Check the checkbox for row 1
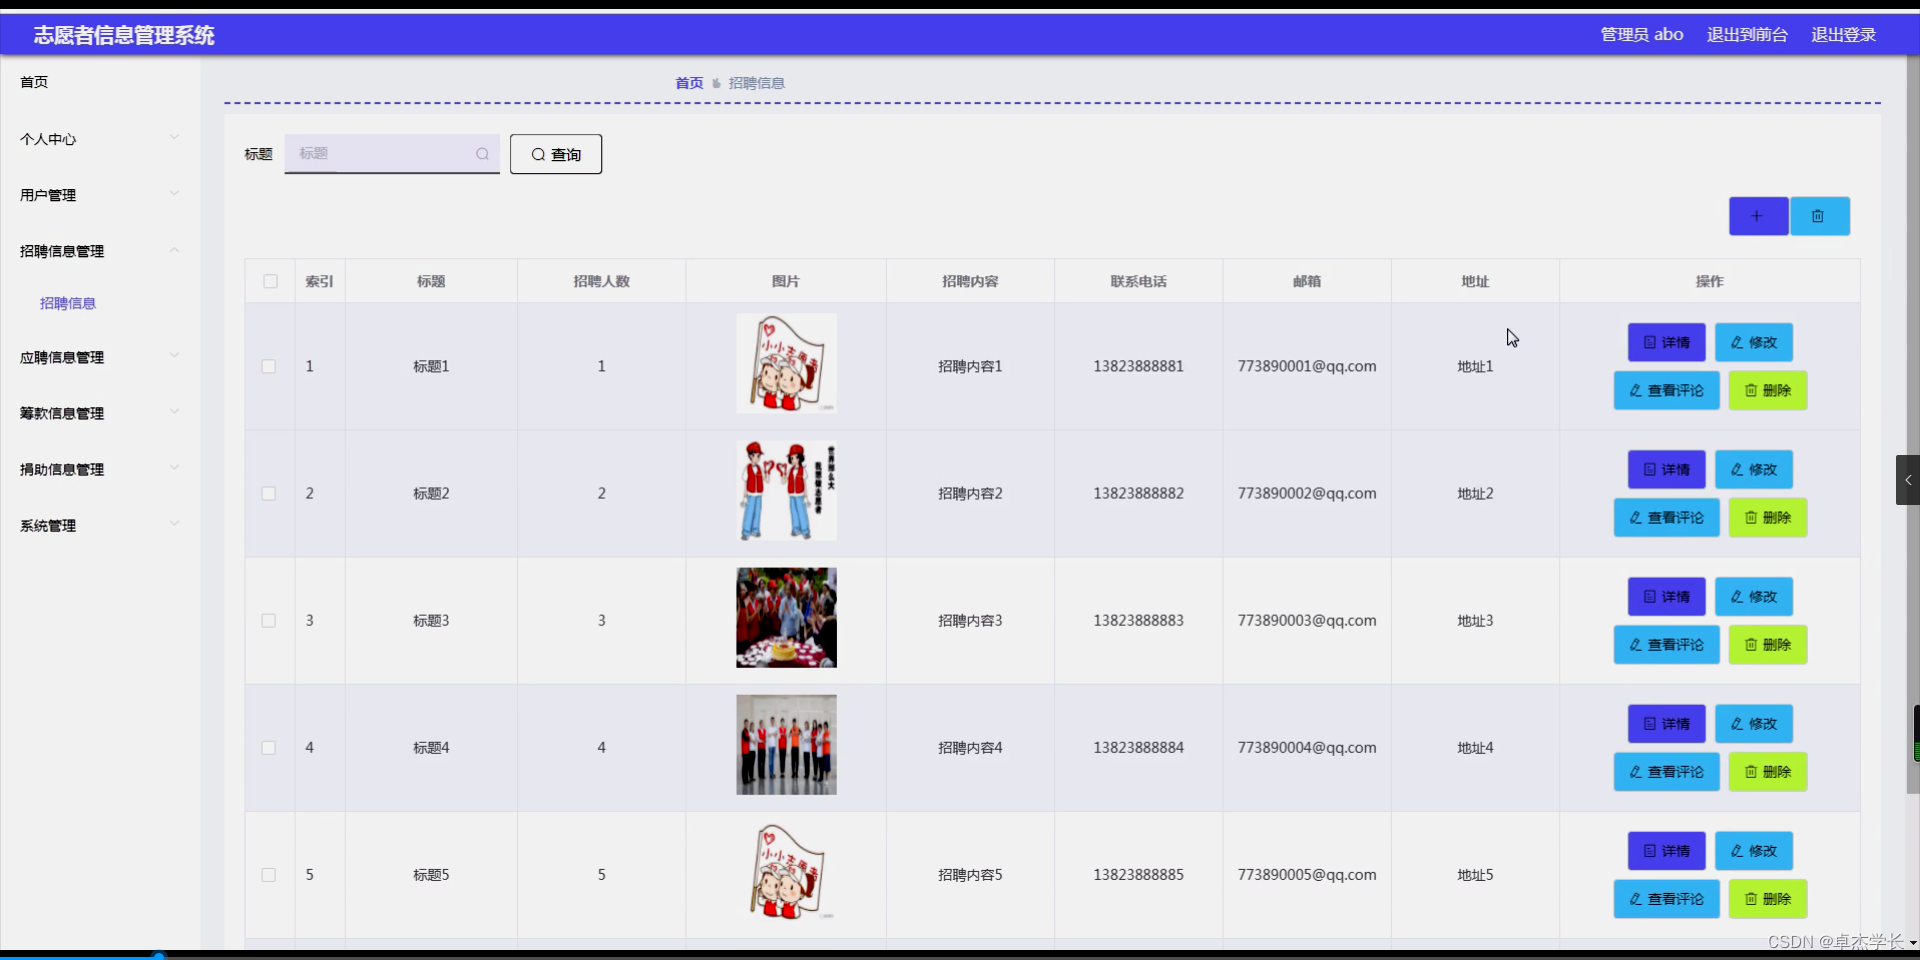This screenshot has height=960, width=1920. 268,366
